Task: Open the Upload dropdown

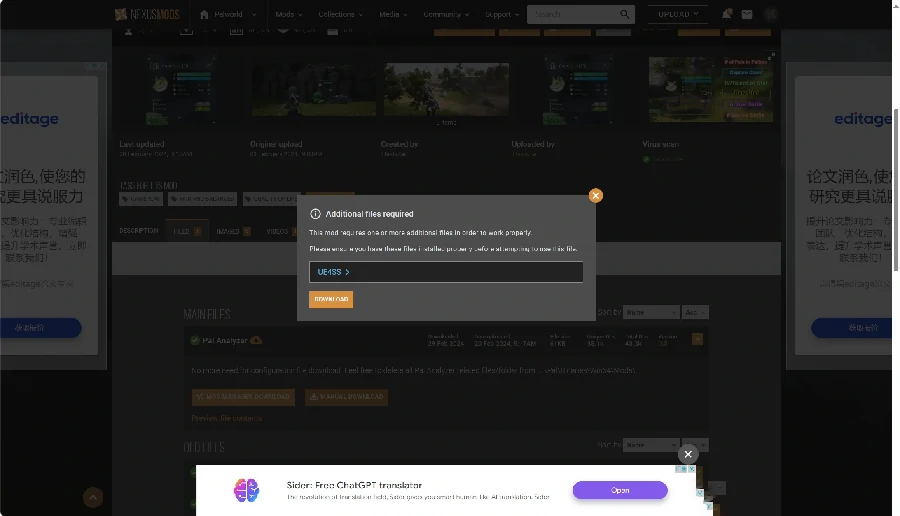Action: tap(678, 14)
